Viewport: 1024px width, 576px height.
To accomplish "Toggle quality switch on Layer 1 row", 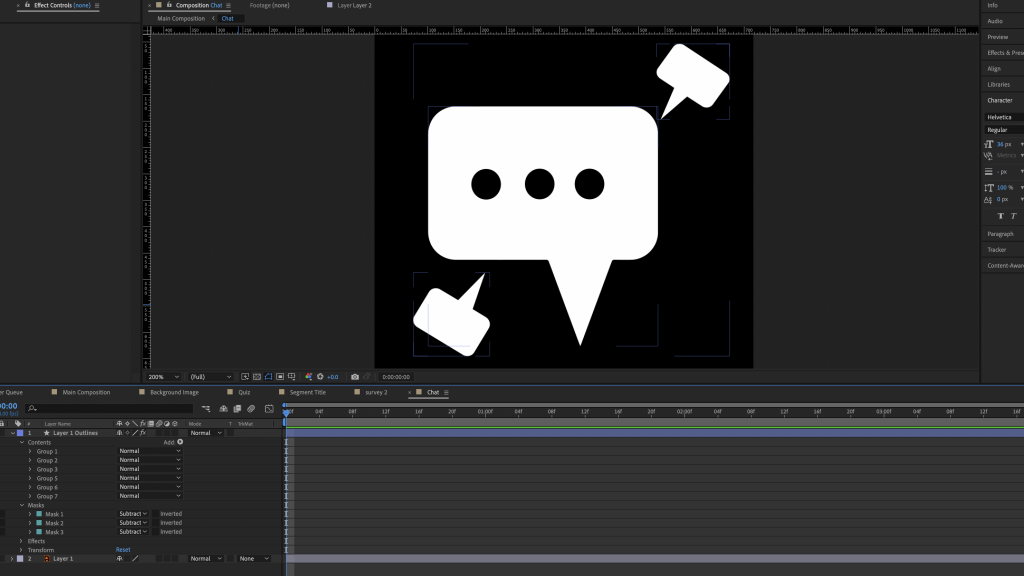I will coord(135,559).
